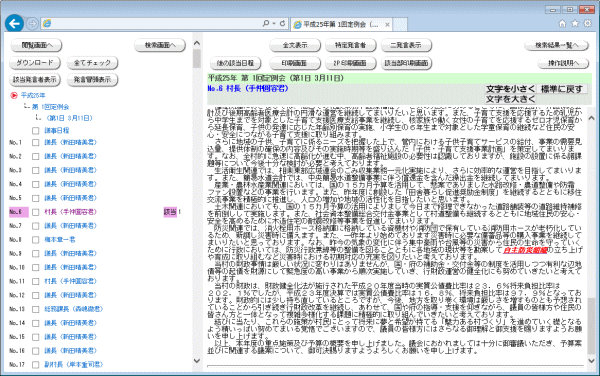Open No.8 梅本章一君 speech link
This screenshot has width=600, height=376.
[60, 240]
